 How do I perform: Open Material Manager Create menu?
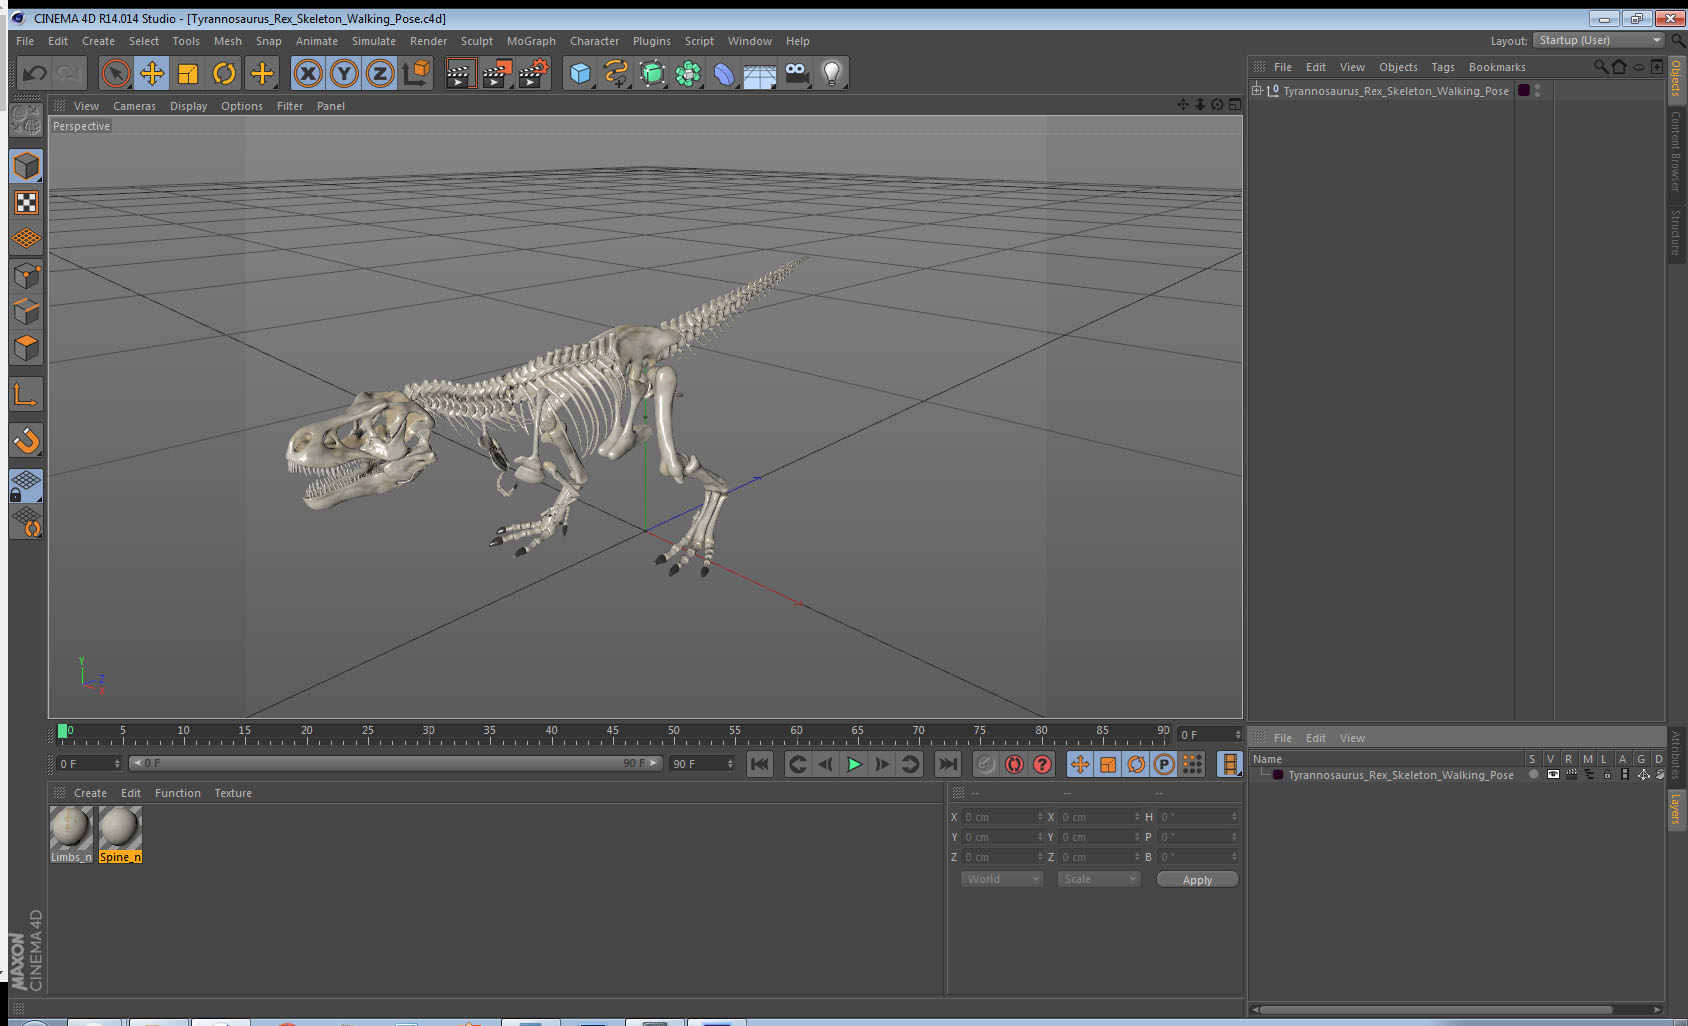[90, 793]
